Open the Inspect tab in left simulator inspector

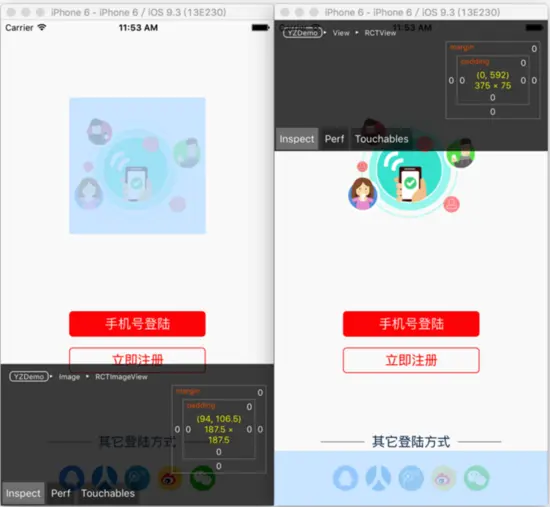tap(23, 493)
